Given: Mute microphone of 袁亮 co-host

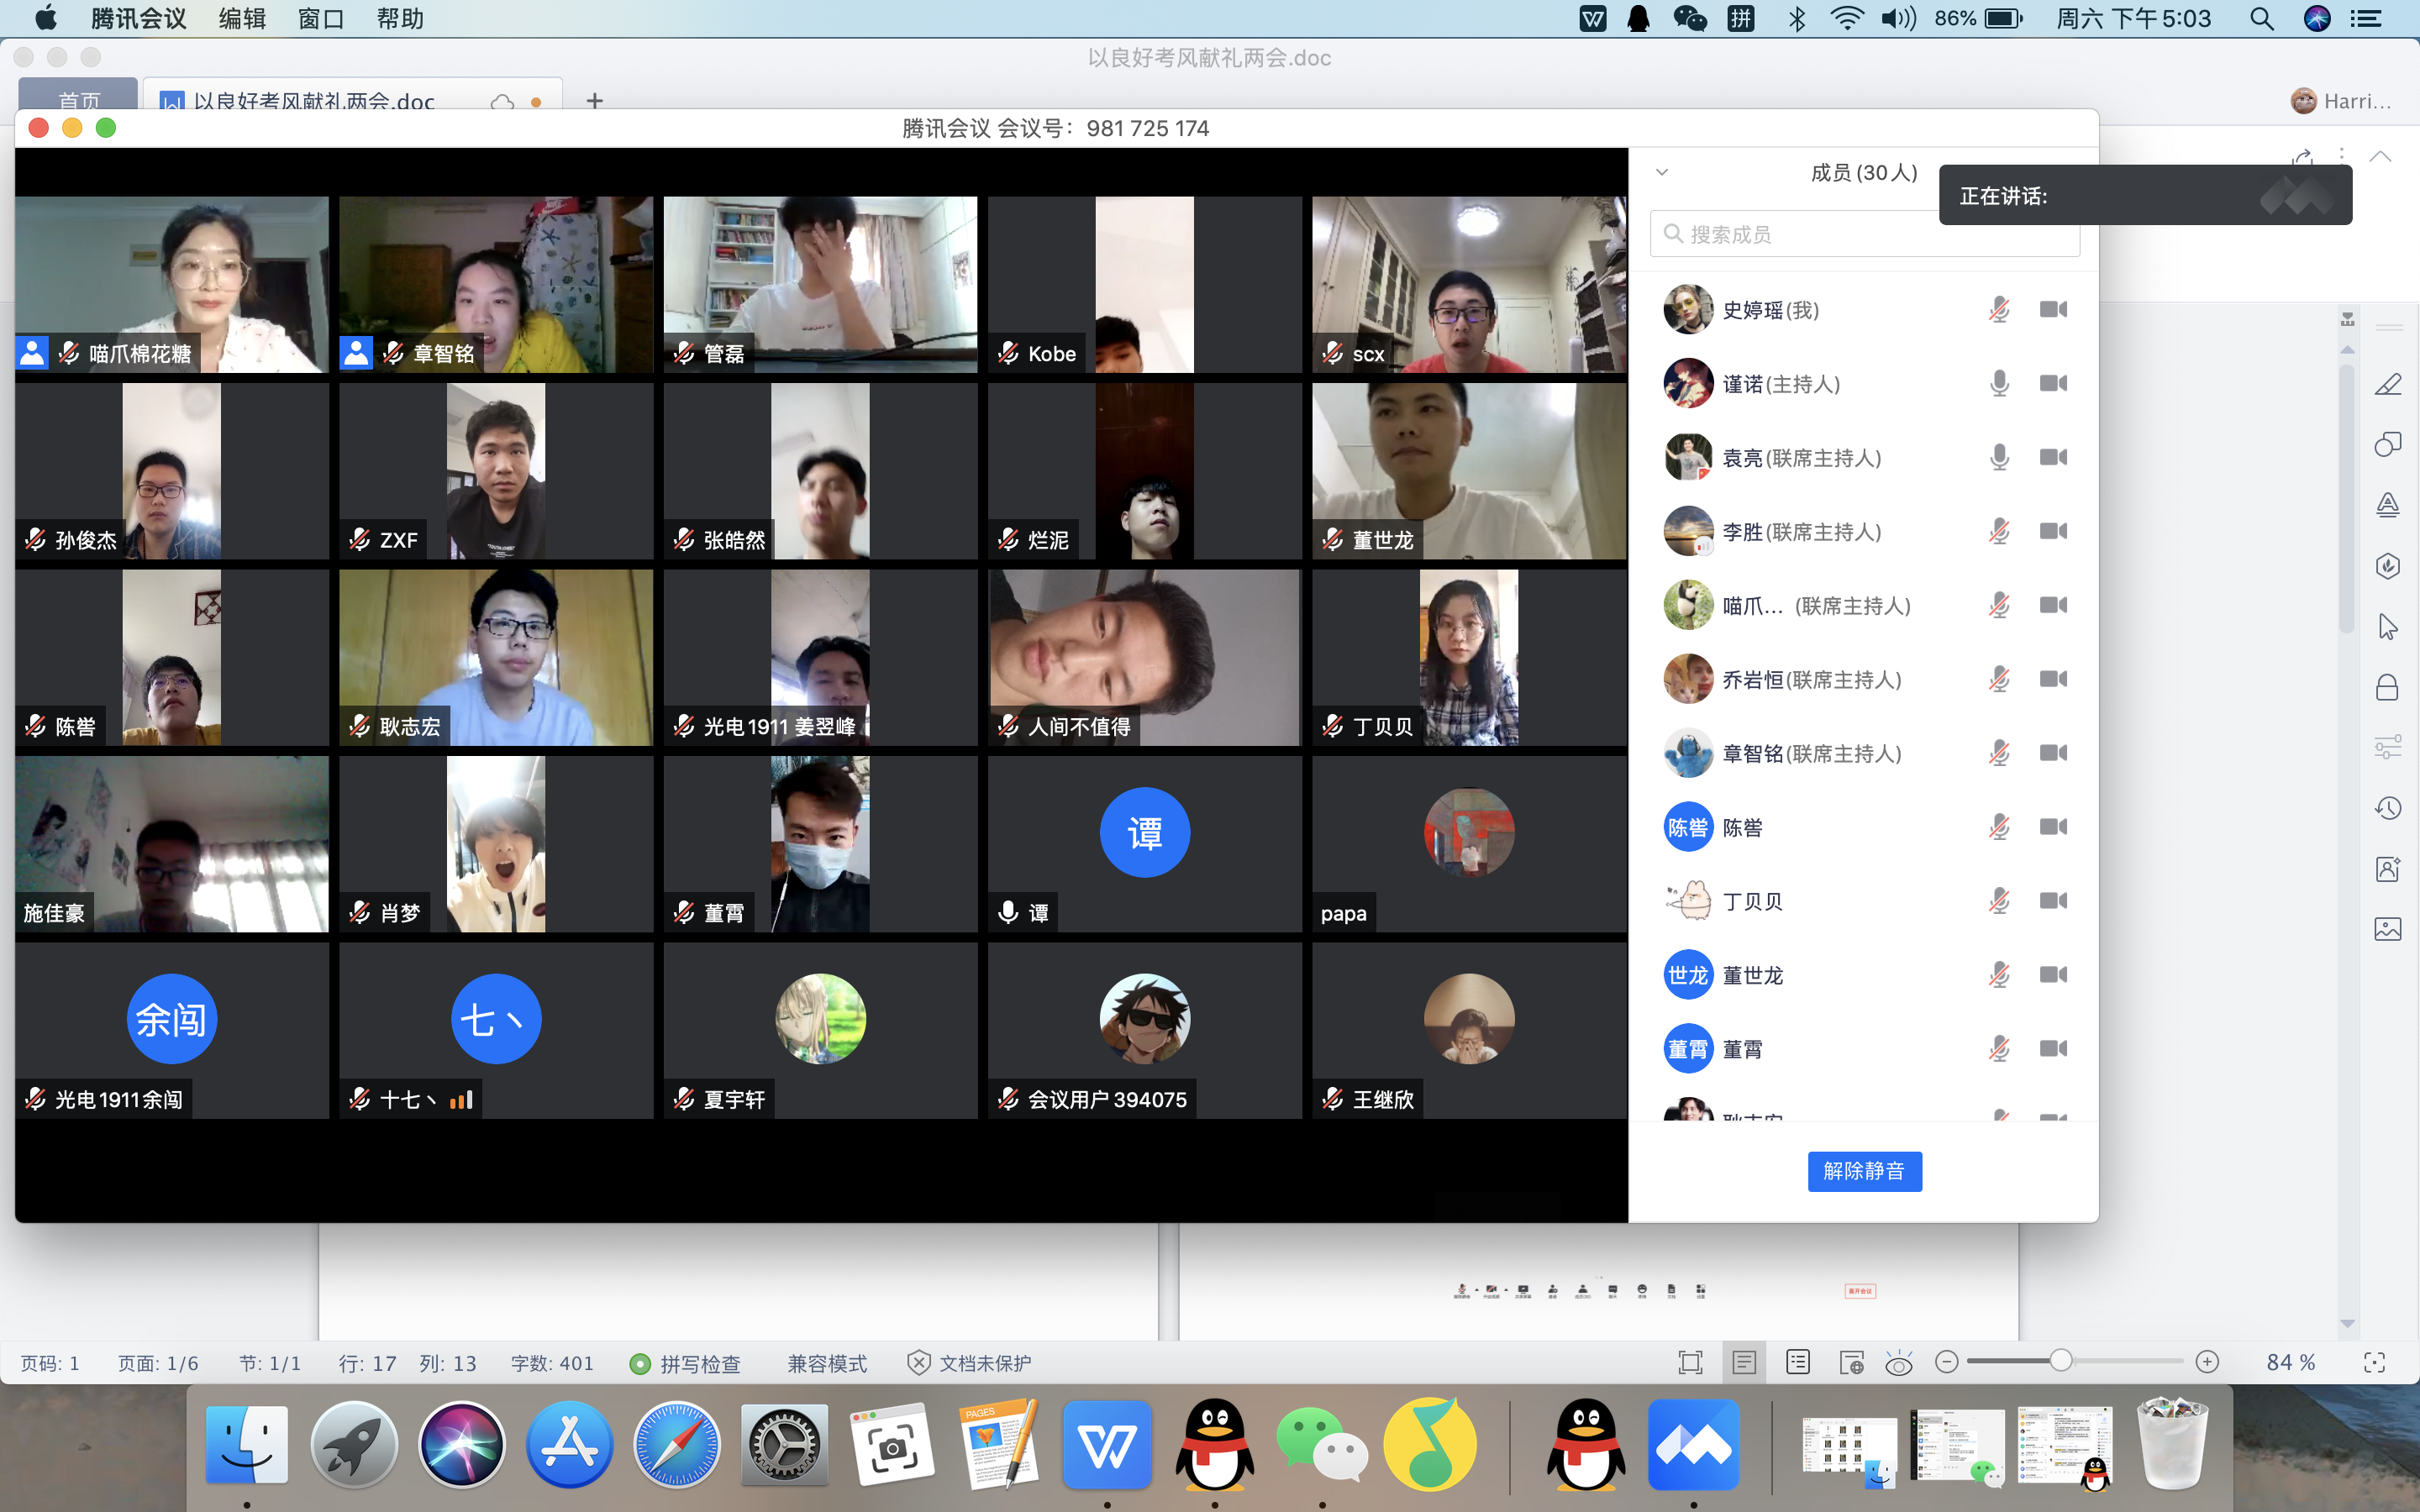Looking at the screenshot, I should click(x=1999, y=458).
